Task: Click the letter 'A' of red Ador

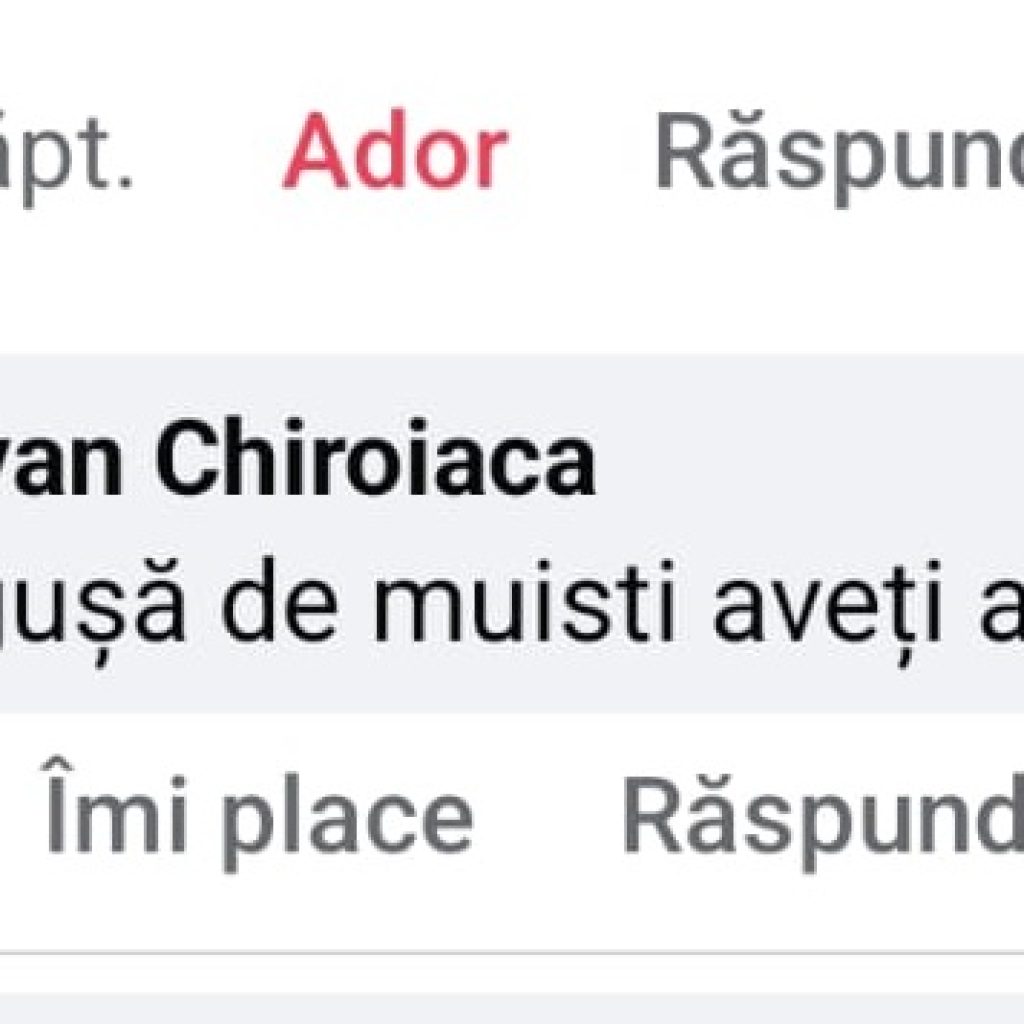Action: pyautogui.click(x=316, y=150)
